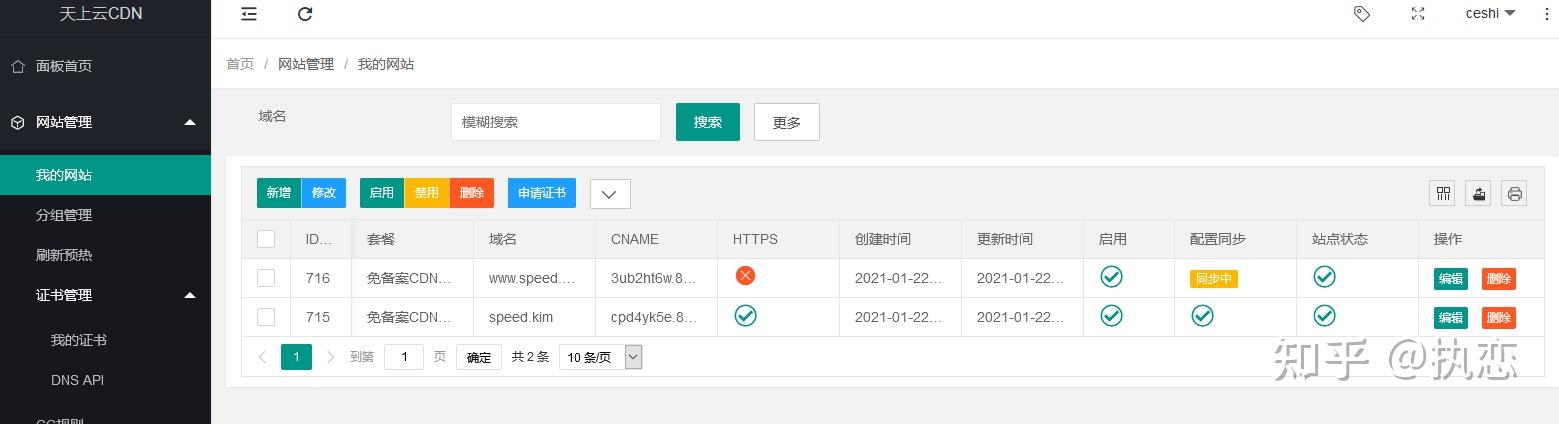Click the tag icon in the header

[1361, 14]
